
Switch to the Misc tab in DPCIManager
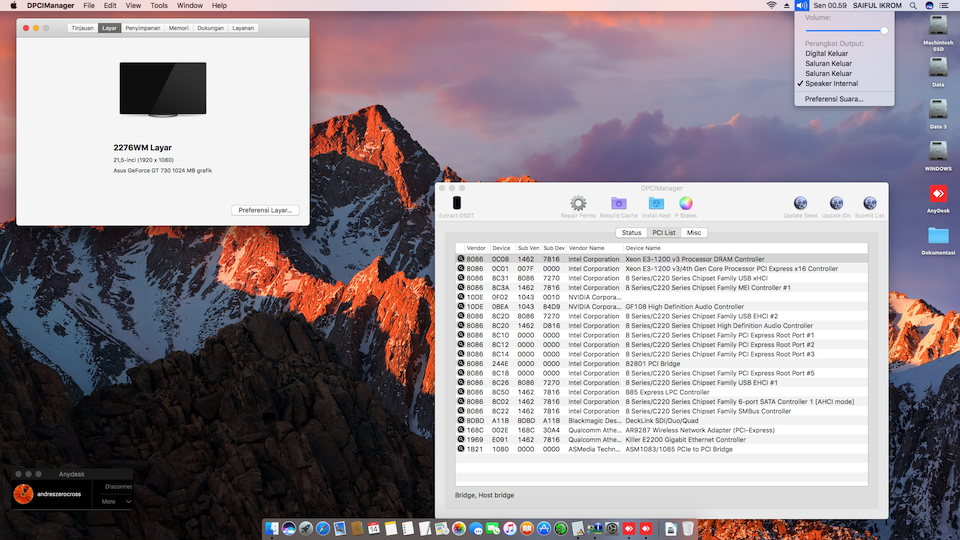(x=694, y=233)
